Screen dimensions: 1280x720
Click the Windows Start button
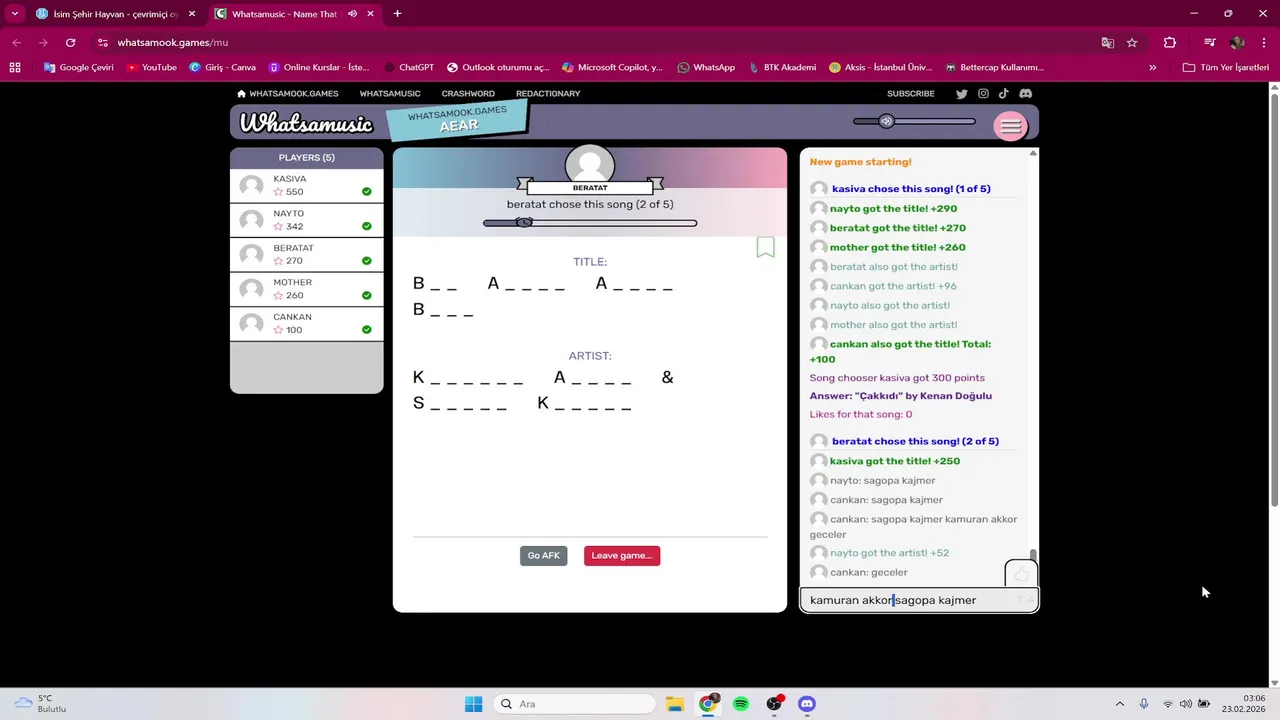tap(473, 704)
